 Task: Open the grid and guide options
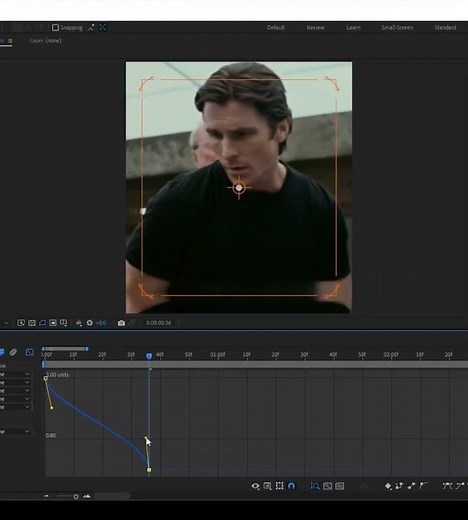click(63, 323)
